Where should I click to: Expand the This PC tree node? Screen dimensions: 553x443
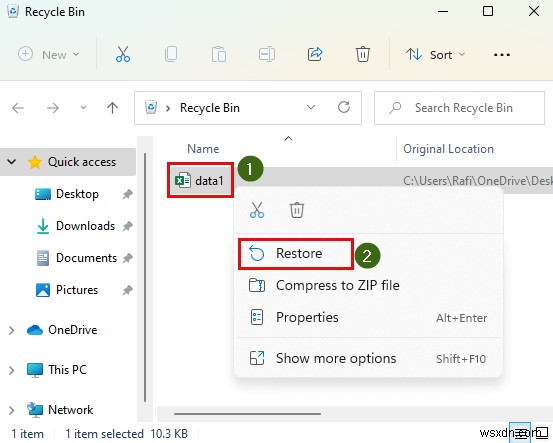click(x=11, y=370)
